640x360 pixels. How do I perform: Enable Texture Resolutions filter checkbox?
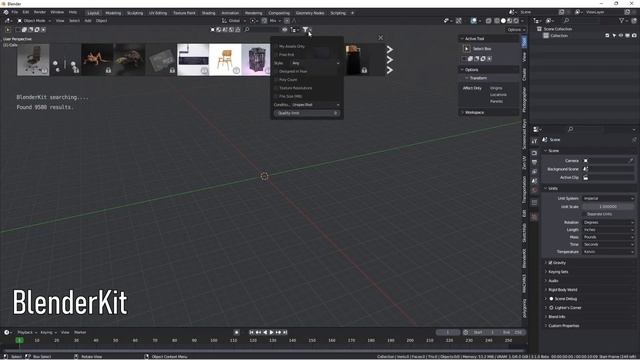(x=276, y=88)
